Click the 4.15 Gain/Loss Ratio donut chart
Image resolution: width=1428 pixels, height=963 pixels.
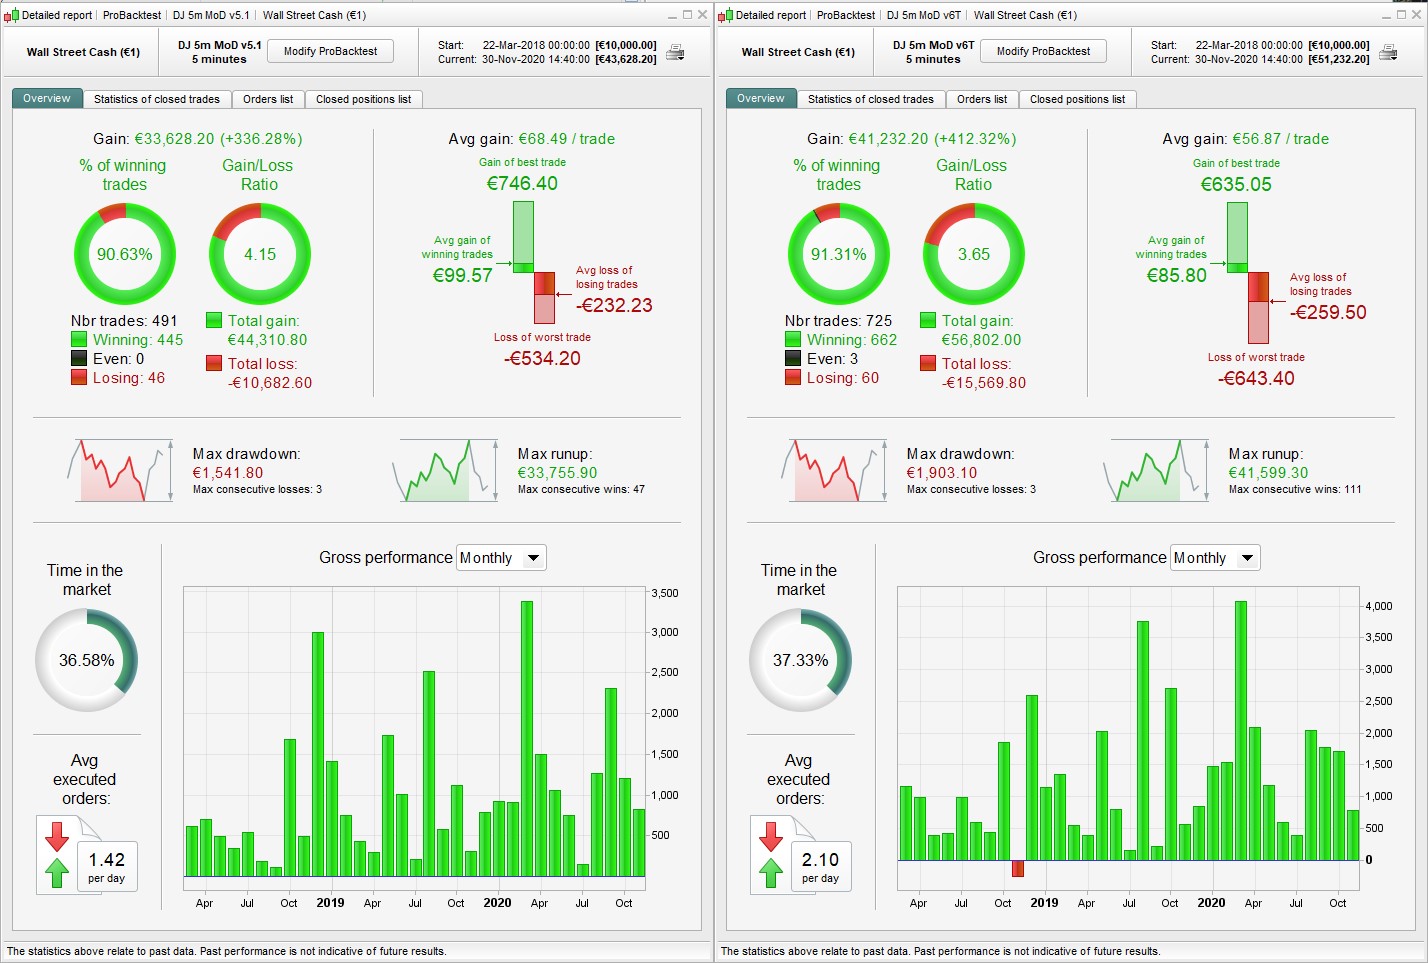click(260, 254)
